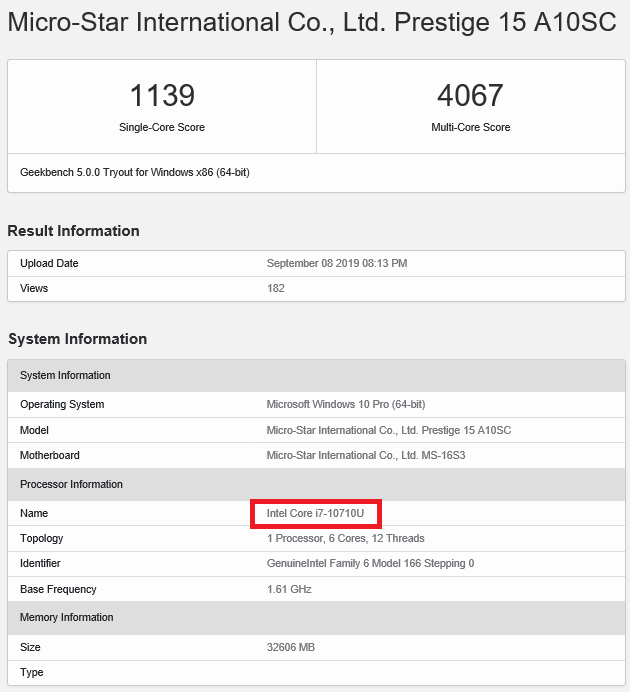Select the upload date September 08 2019
Screen dimensions: 630x692
click(x=337, y=264)
